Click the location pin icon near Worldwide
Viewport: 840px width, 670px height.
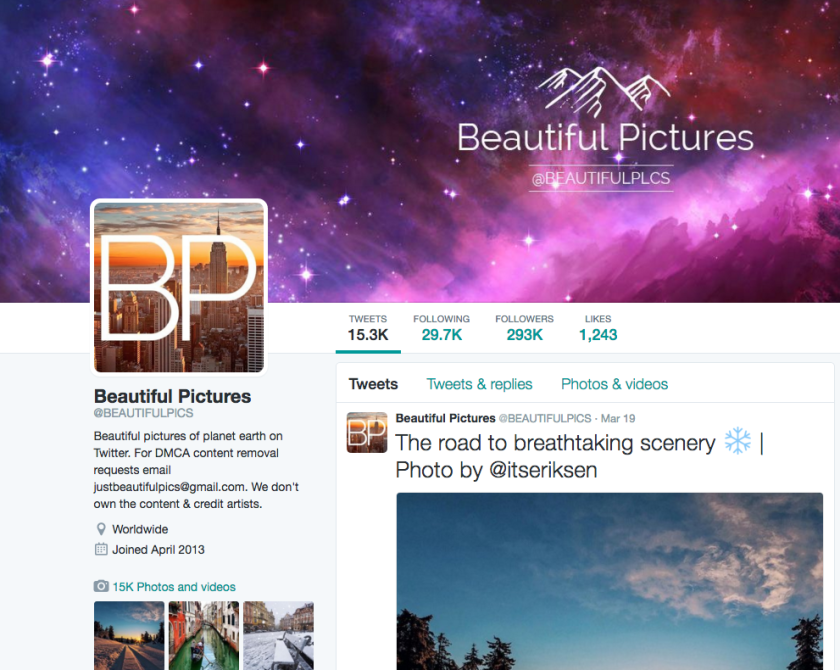pos(101,529)
